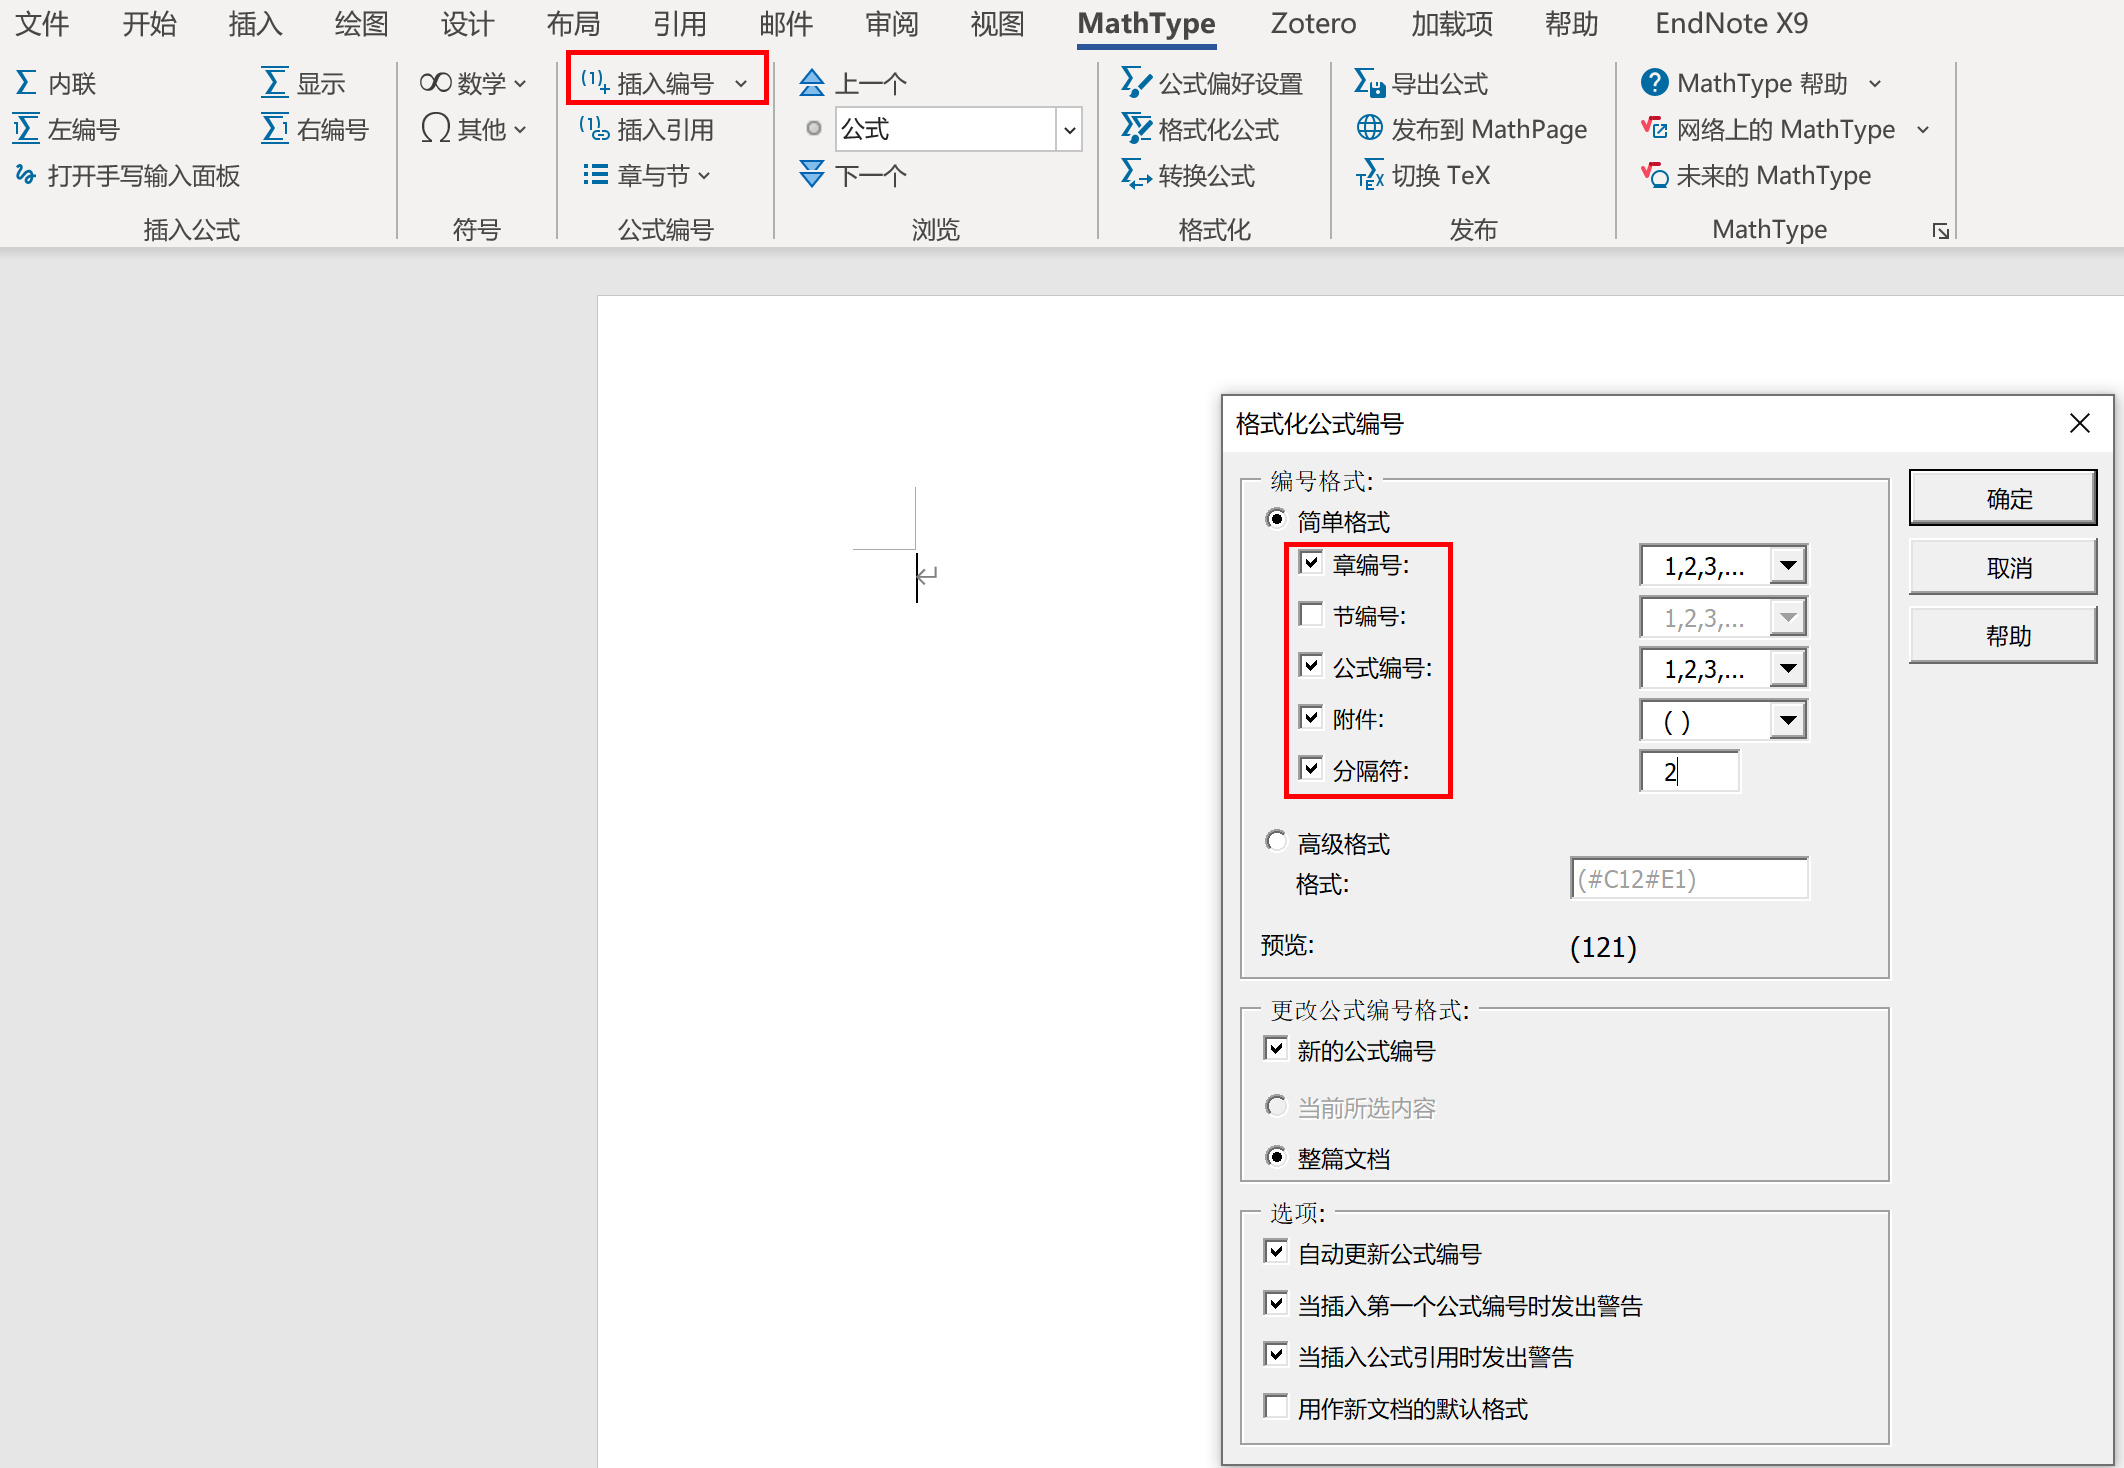Enable the 节编号 section number checkbox
2124x1468 pixels.
point(1310,614)
